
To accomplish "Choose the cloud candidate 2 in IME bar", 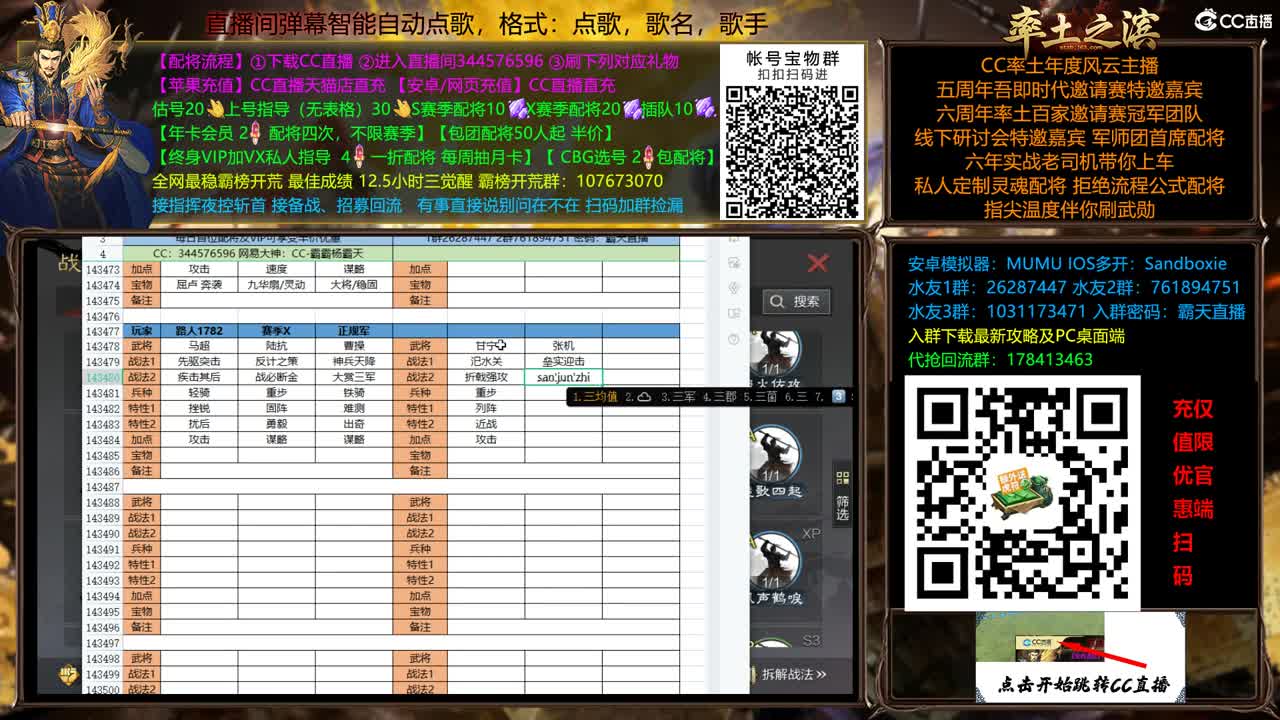I will coord(639,397).
